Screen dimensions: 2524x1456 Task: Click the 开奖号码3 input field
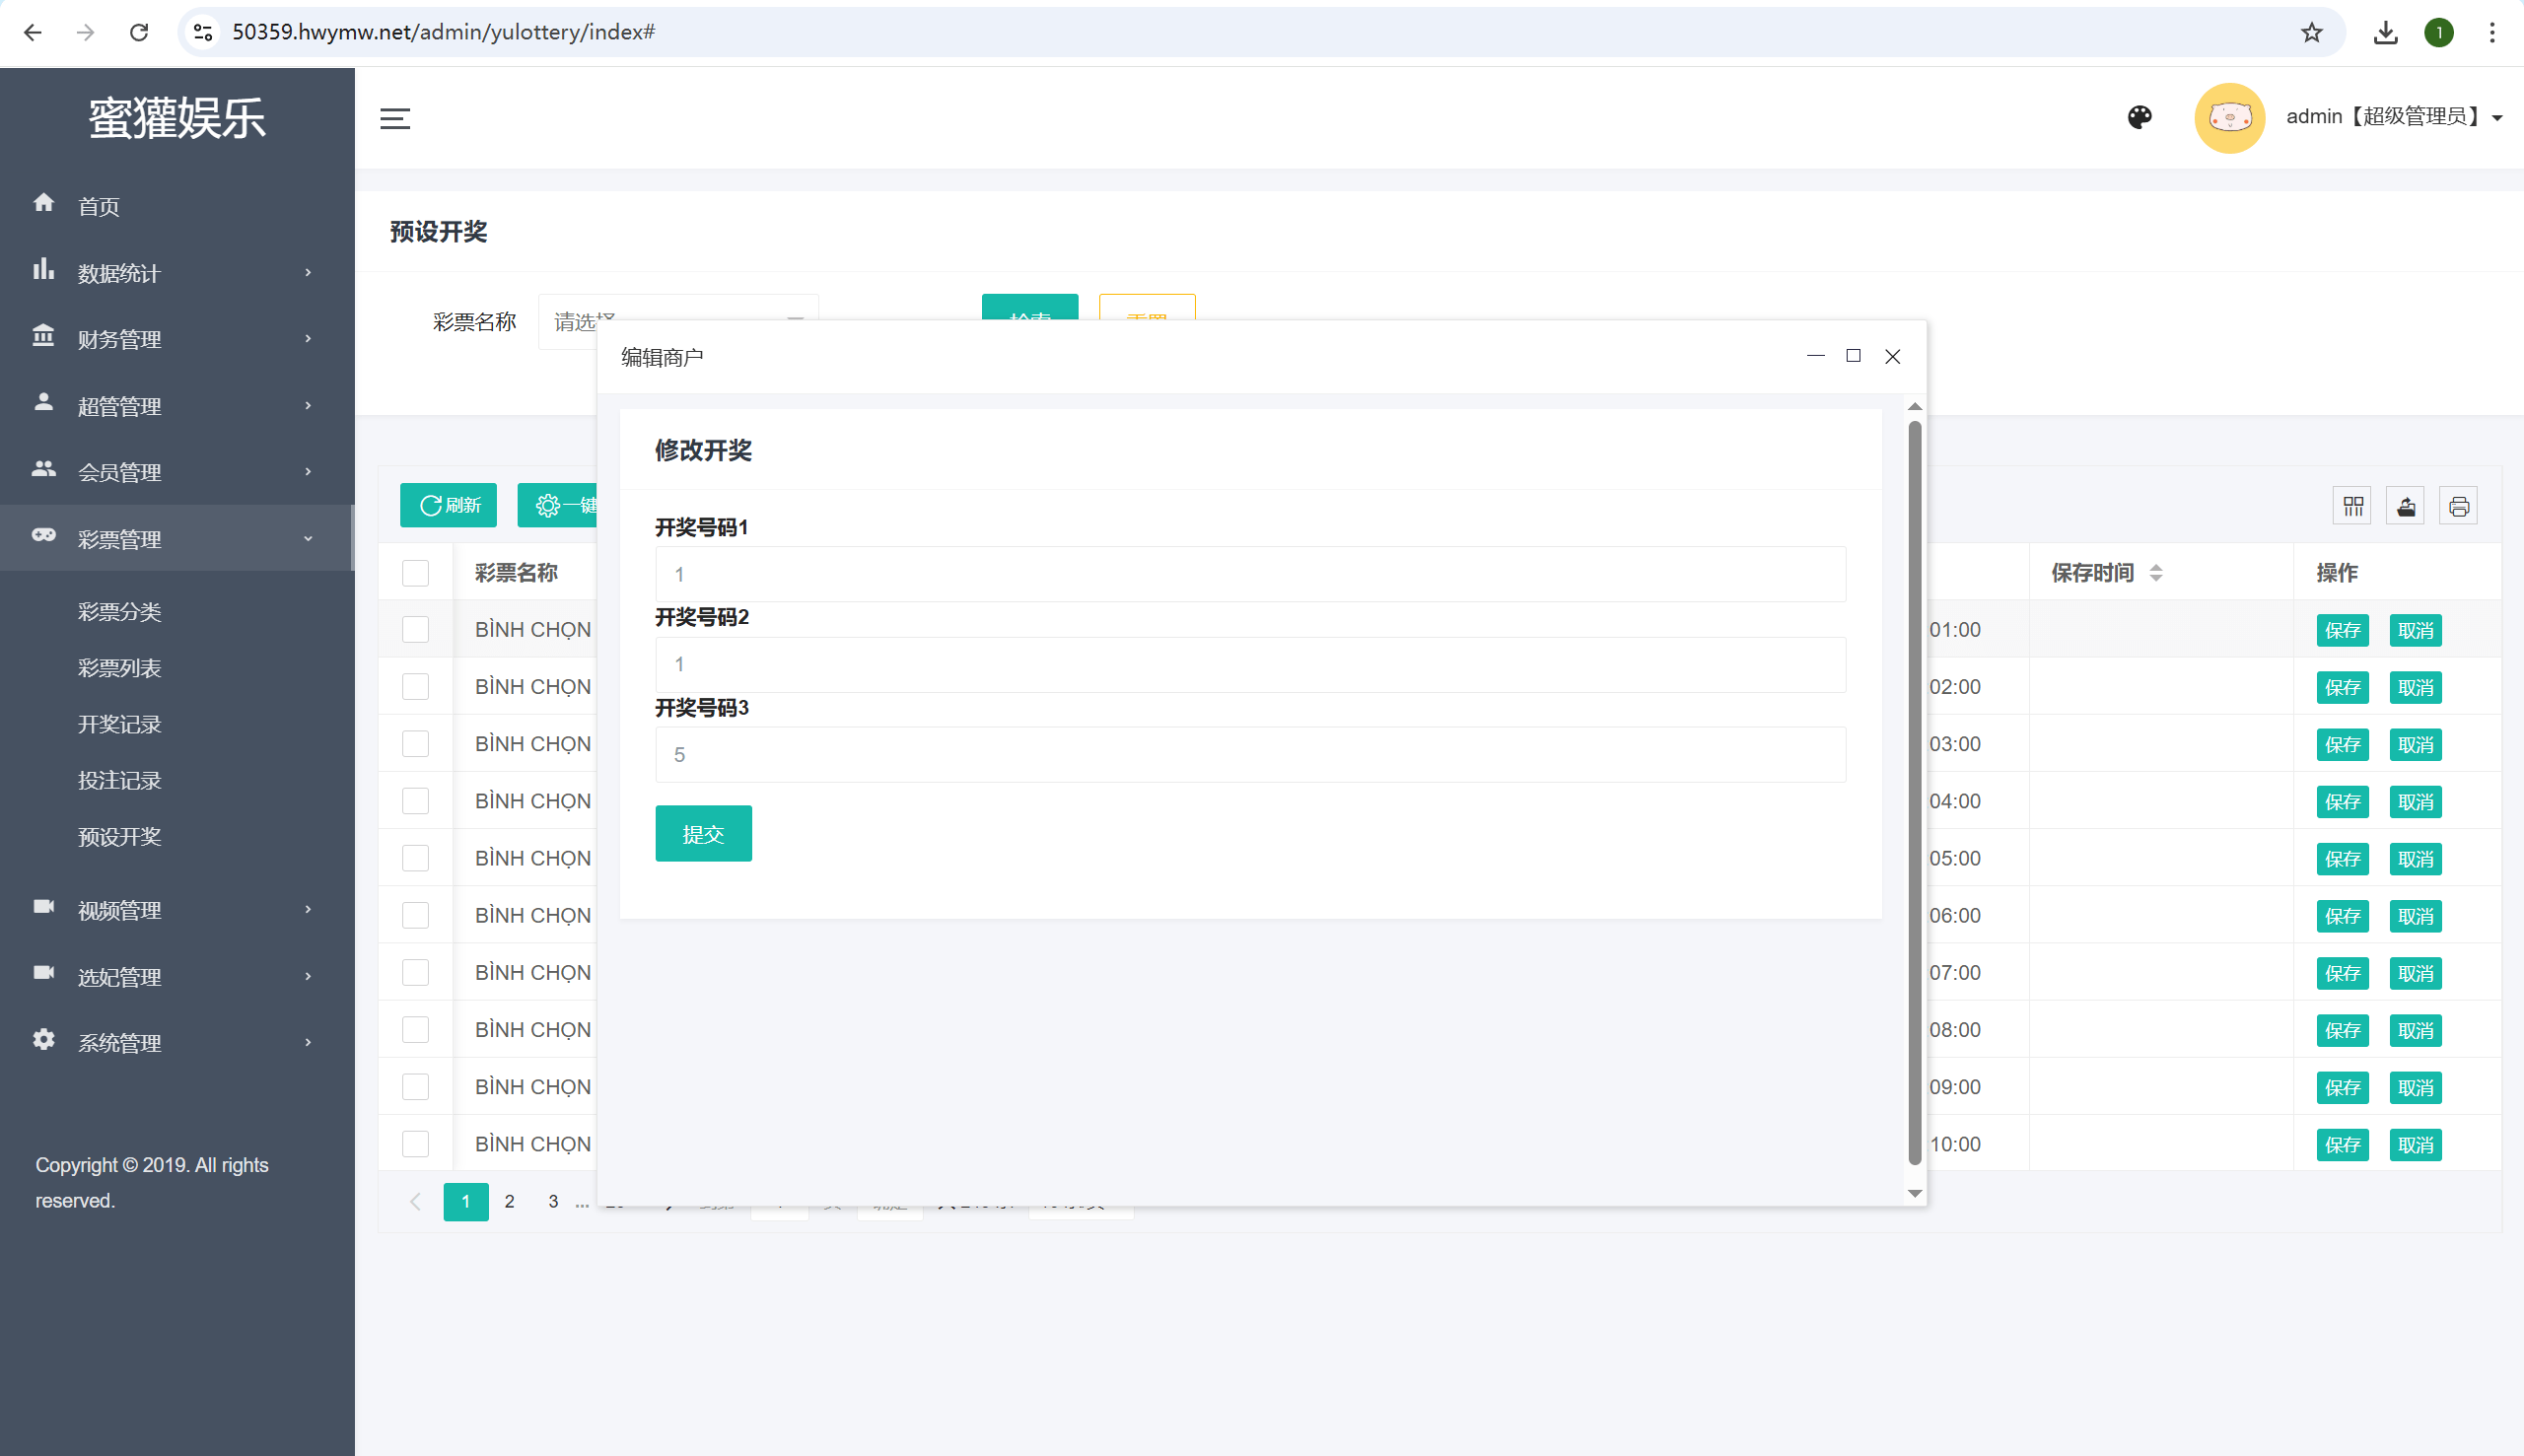[1250, 755]
